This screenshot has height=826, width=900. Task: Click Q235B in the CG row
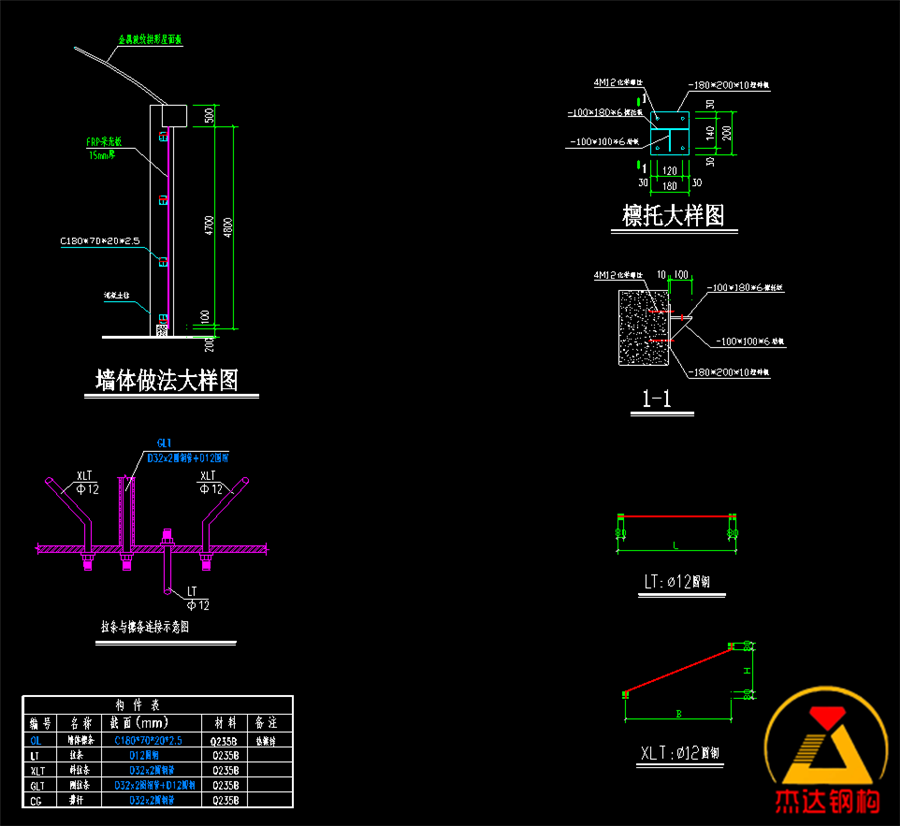click(226, 801)
